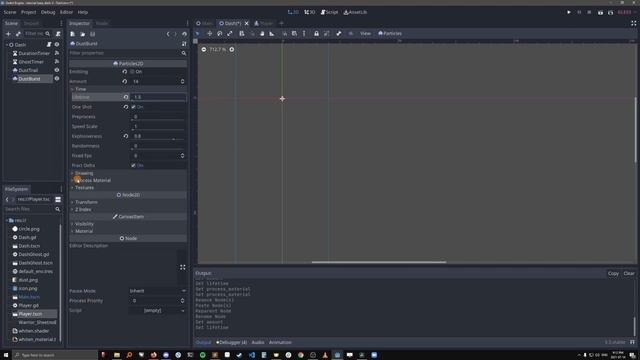Go to previous object in Inspector history
This screenshot has height=360, width=640.
[x=168, y=34]
